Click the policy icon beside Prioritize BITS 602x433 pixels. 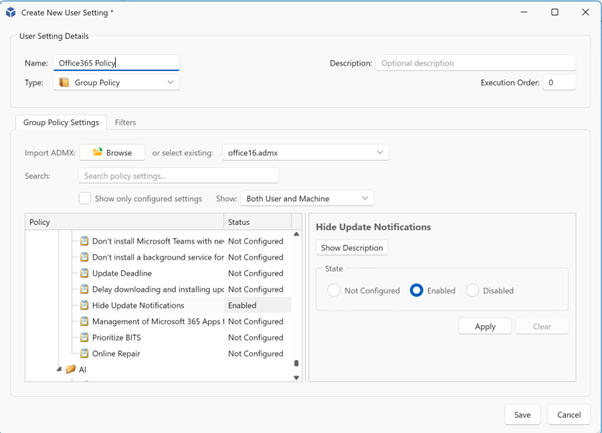85,338
